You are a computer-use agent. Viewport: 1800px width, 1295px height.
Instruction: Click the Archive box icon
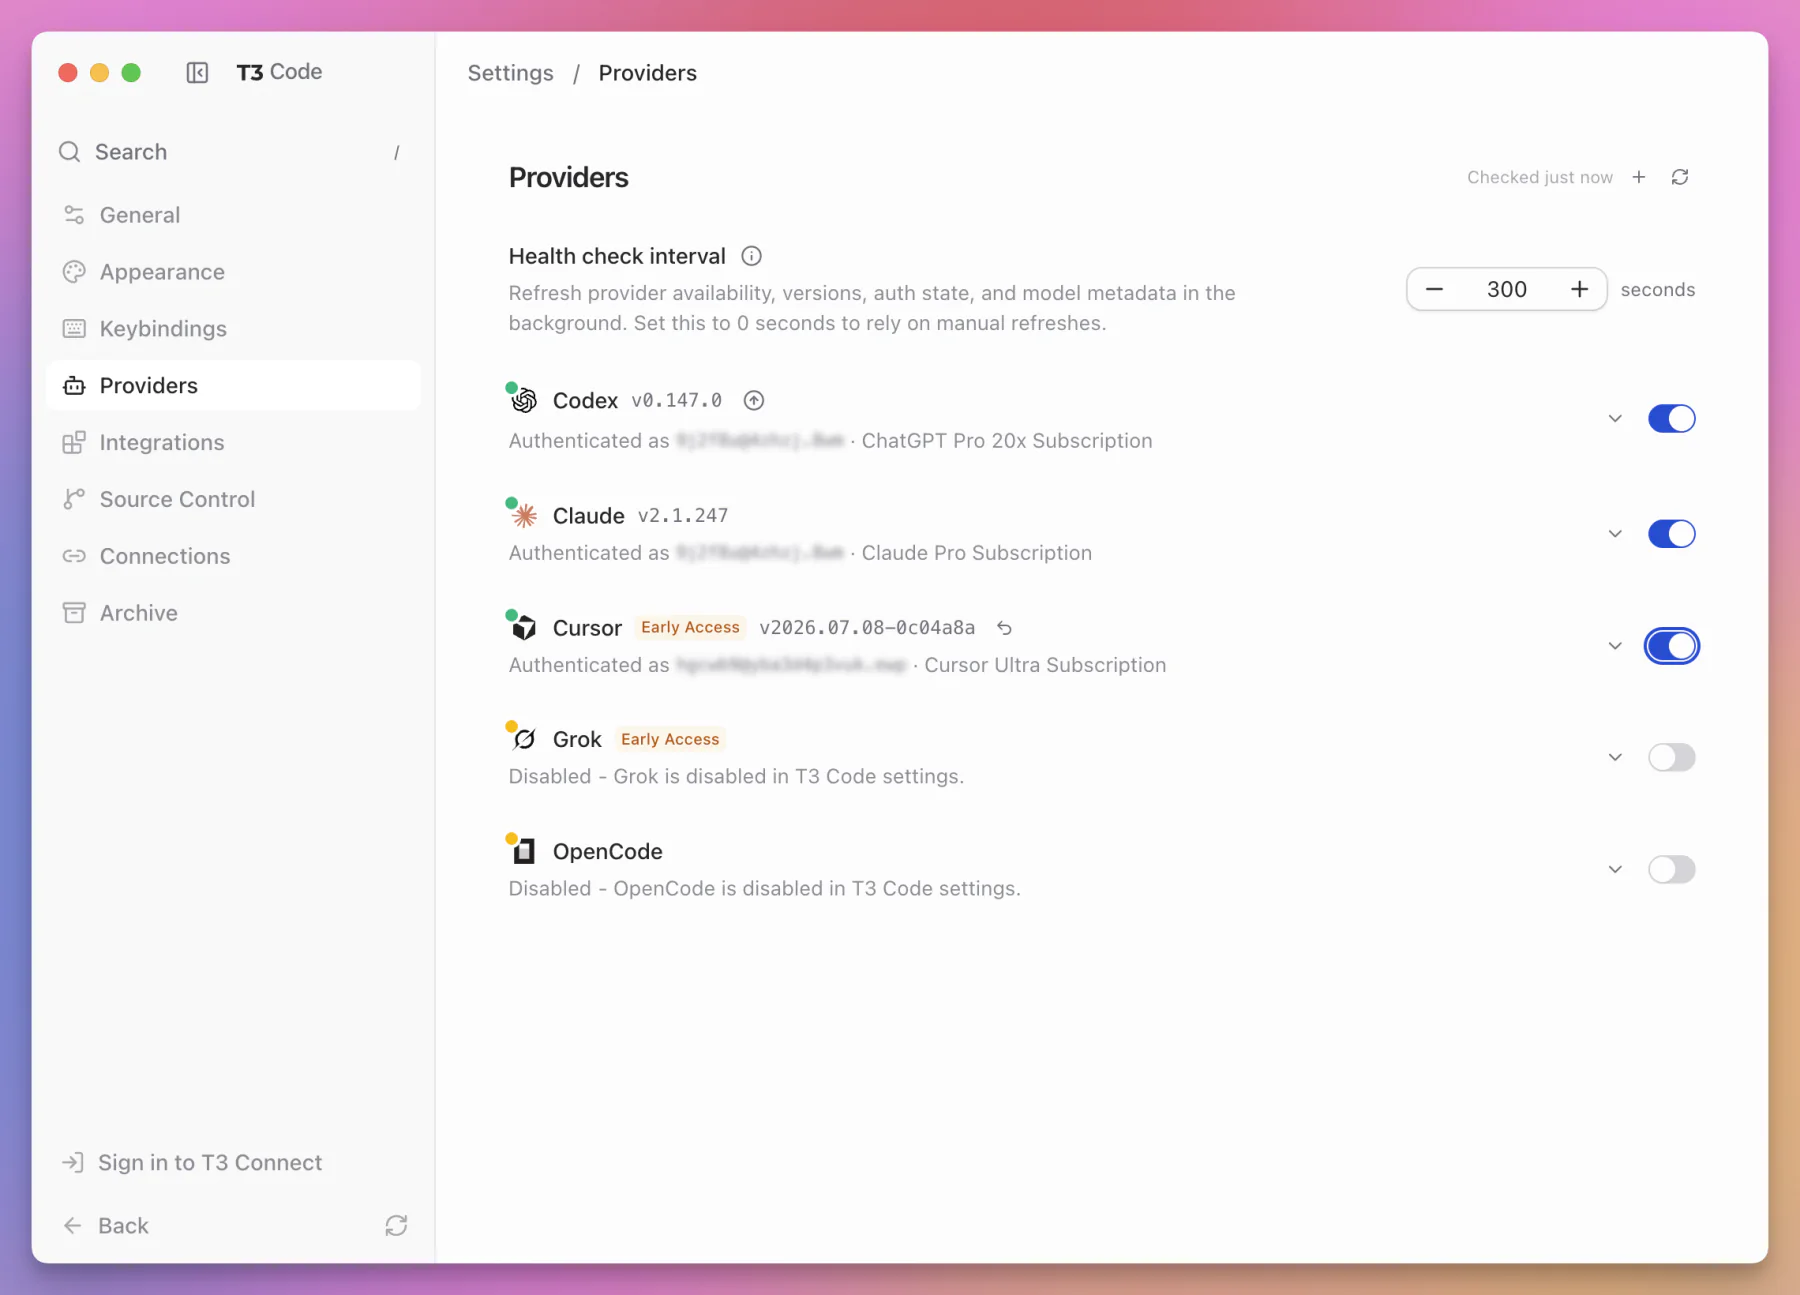(x=74, y=613)
